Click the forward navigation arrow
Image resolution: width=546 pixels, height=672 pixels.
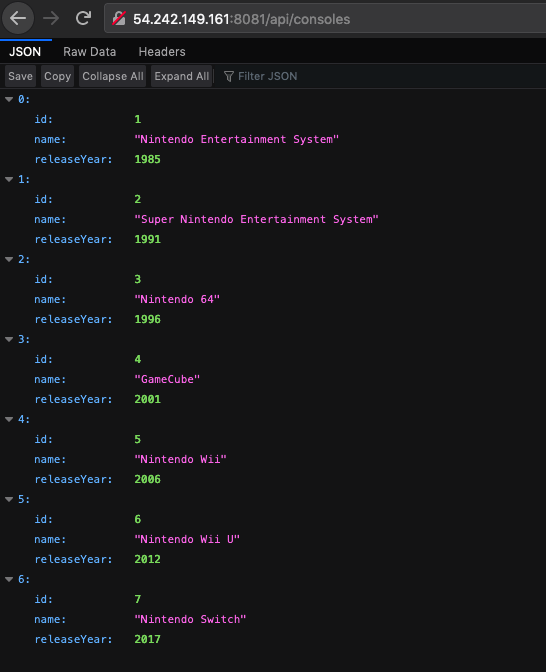coord(51,18)
